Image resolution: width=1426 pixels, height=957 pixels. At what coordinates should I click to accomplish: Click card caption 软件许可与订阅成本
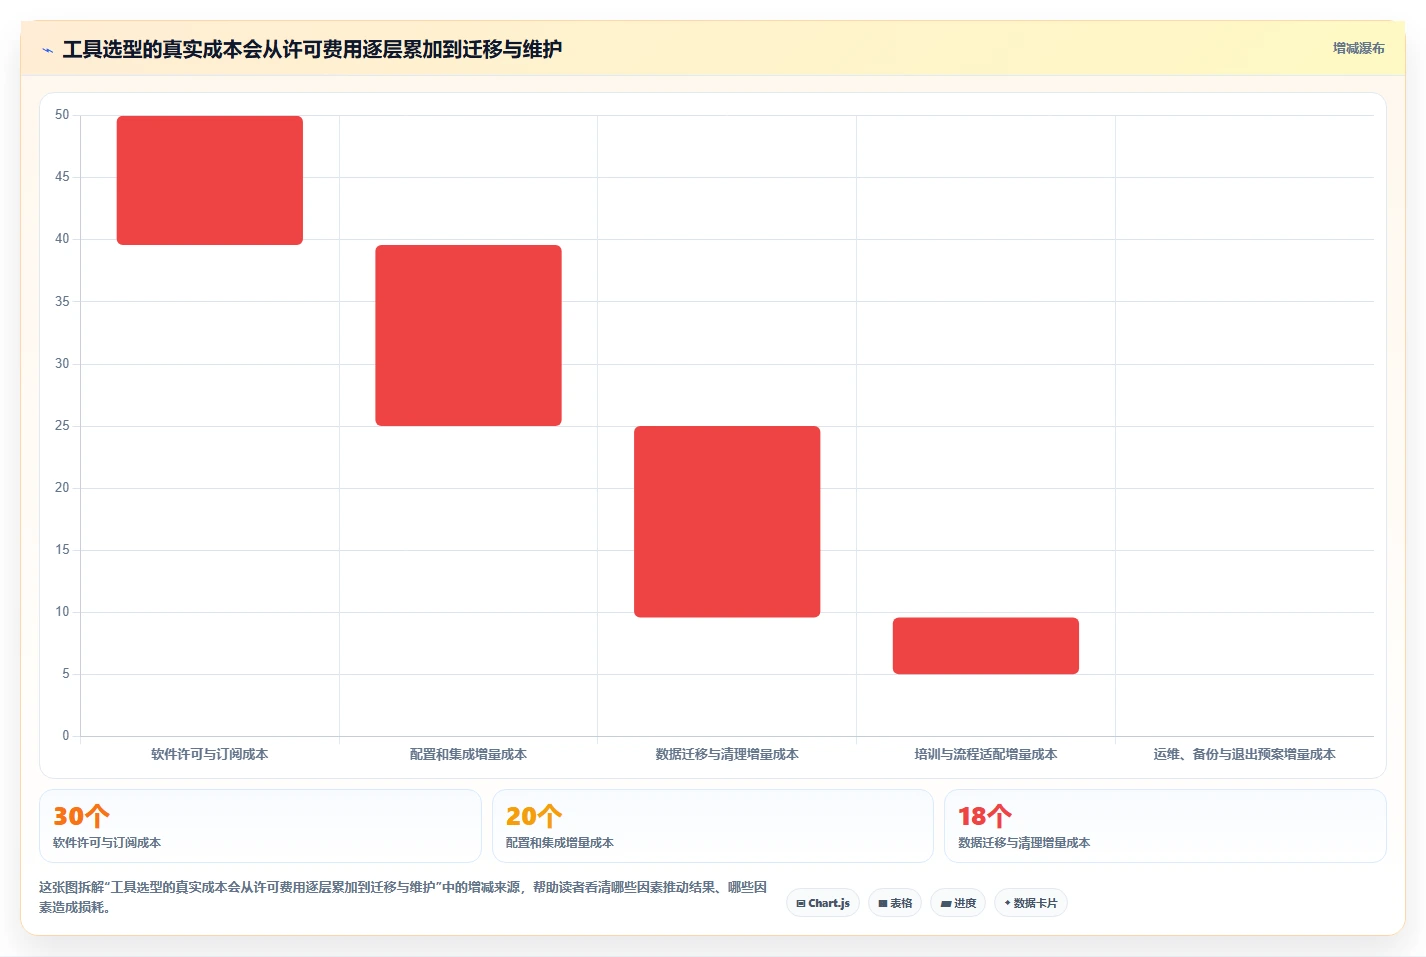point(107,843)
